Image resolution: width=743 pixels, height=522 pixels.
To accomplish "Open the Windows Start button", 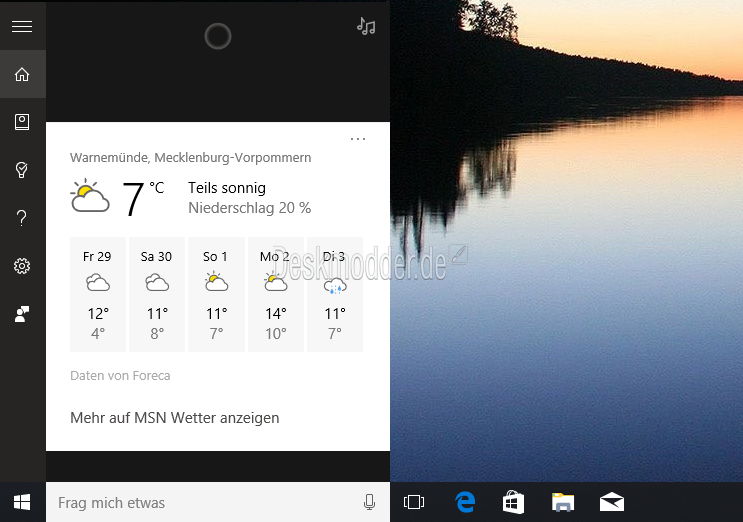I will click(22, 502).
